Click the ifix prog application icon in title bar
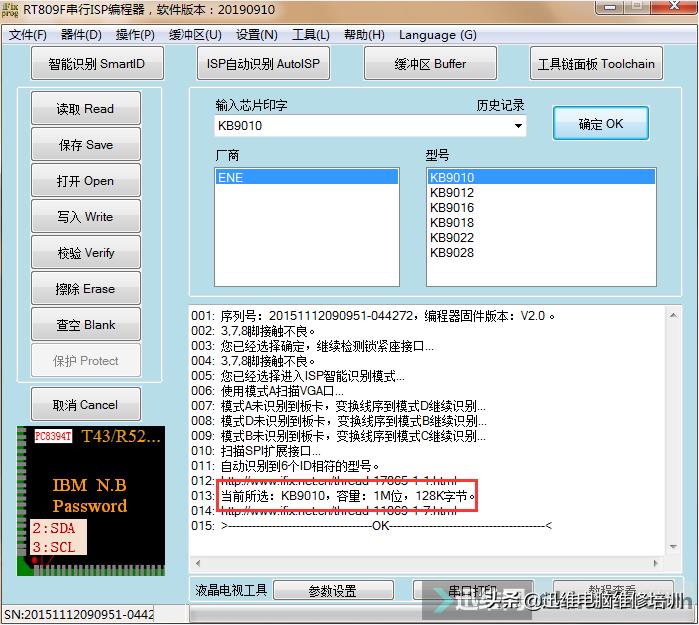Screen dimensions: 699x625 [x=10, y=9]
